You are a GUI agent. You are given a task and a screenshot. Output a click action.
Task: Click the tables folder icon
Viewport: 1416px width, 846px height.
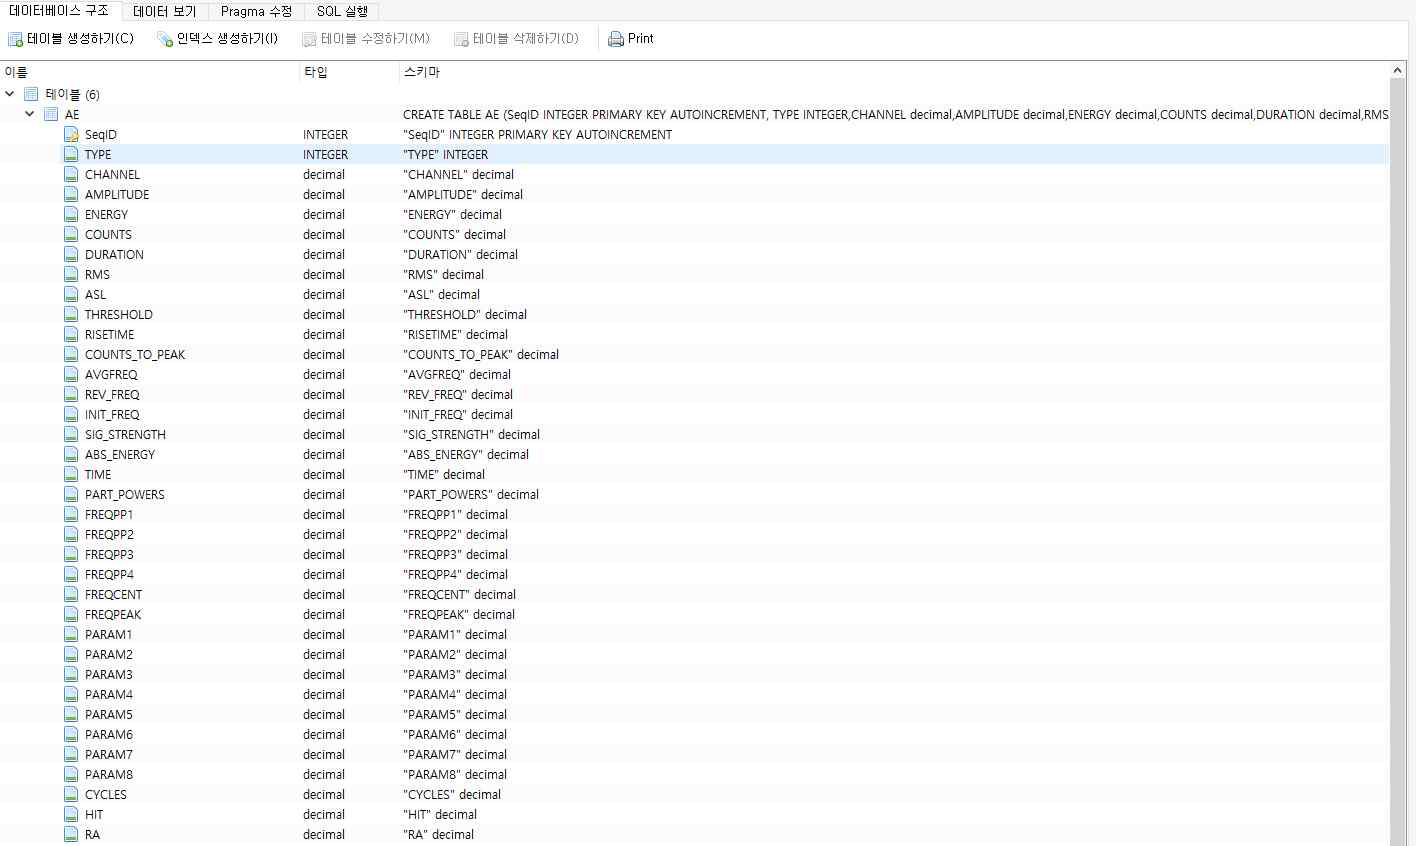click(31, 94)
